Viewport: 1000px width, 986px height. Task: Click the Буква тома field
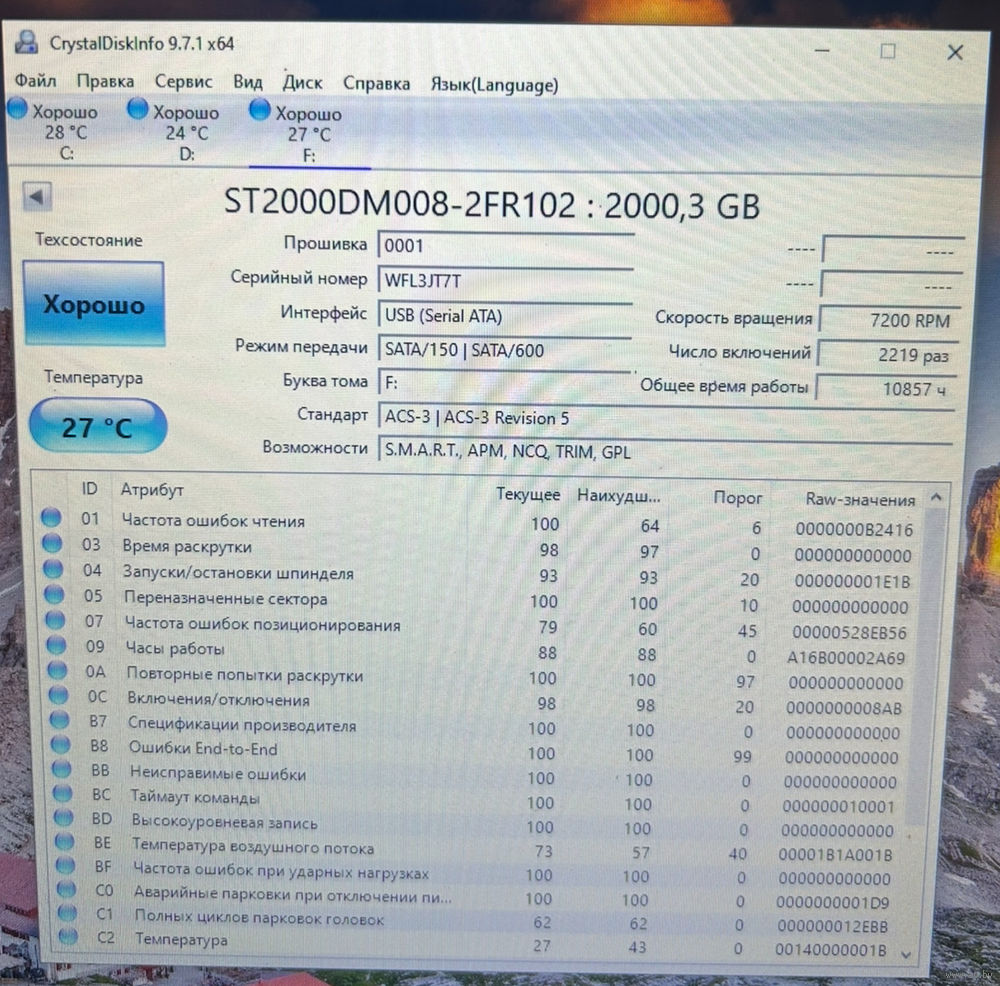(504, 383)
